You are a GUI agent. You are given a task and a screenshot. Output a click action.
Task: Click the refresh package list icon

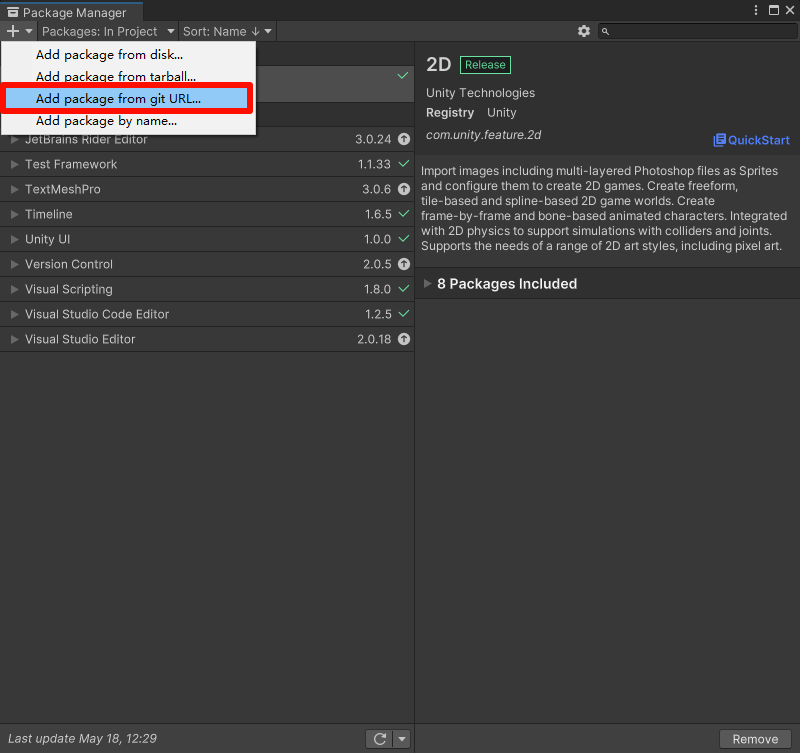click(379, 739)
